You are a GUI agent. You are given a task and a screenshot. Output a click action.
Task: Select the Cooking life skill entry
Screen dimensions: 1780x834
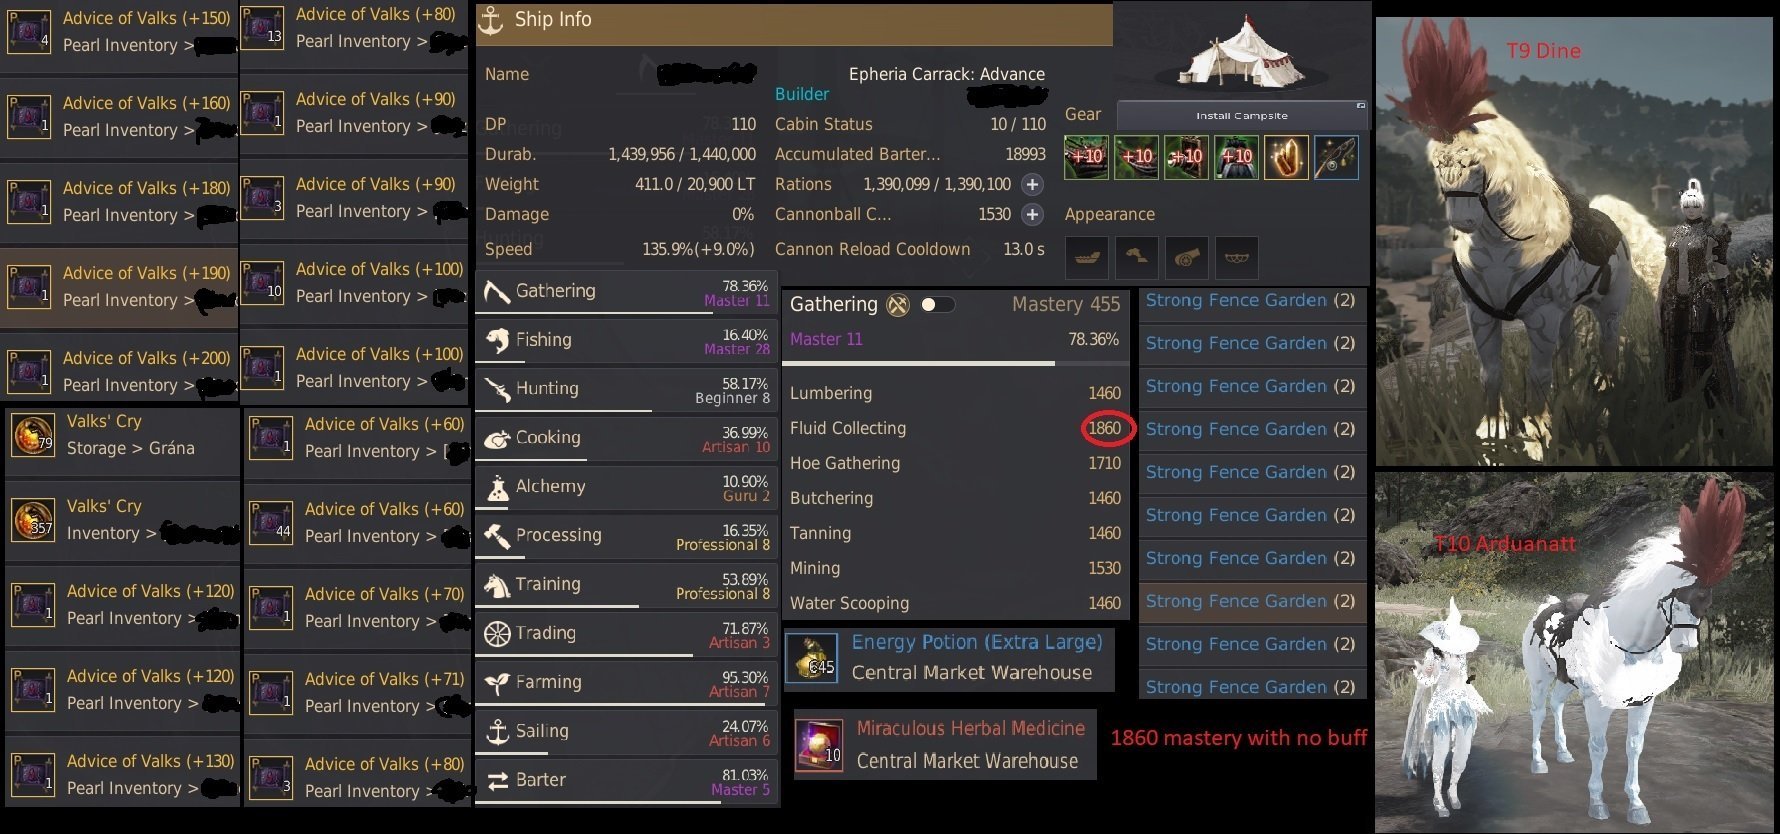[x=626, y=439]
